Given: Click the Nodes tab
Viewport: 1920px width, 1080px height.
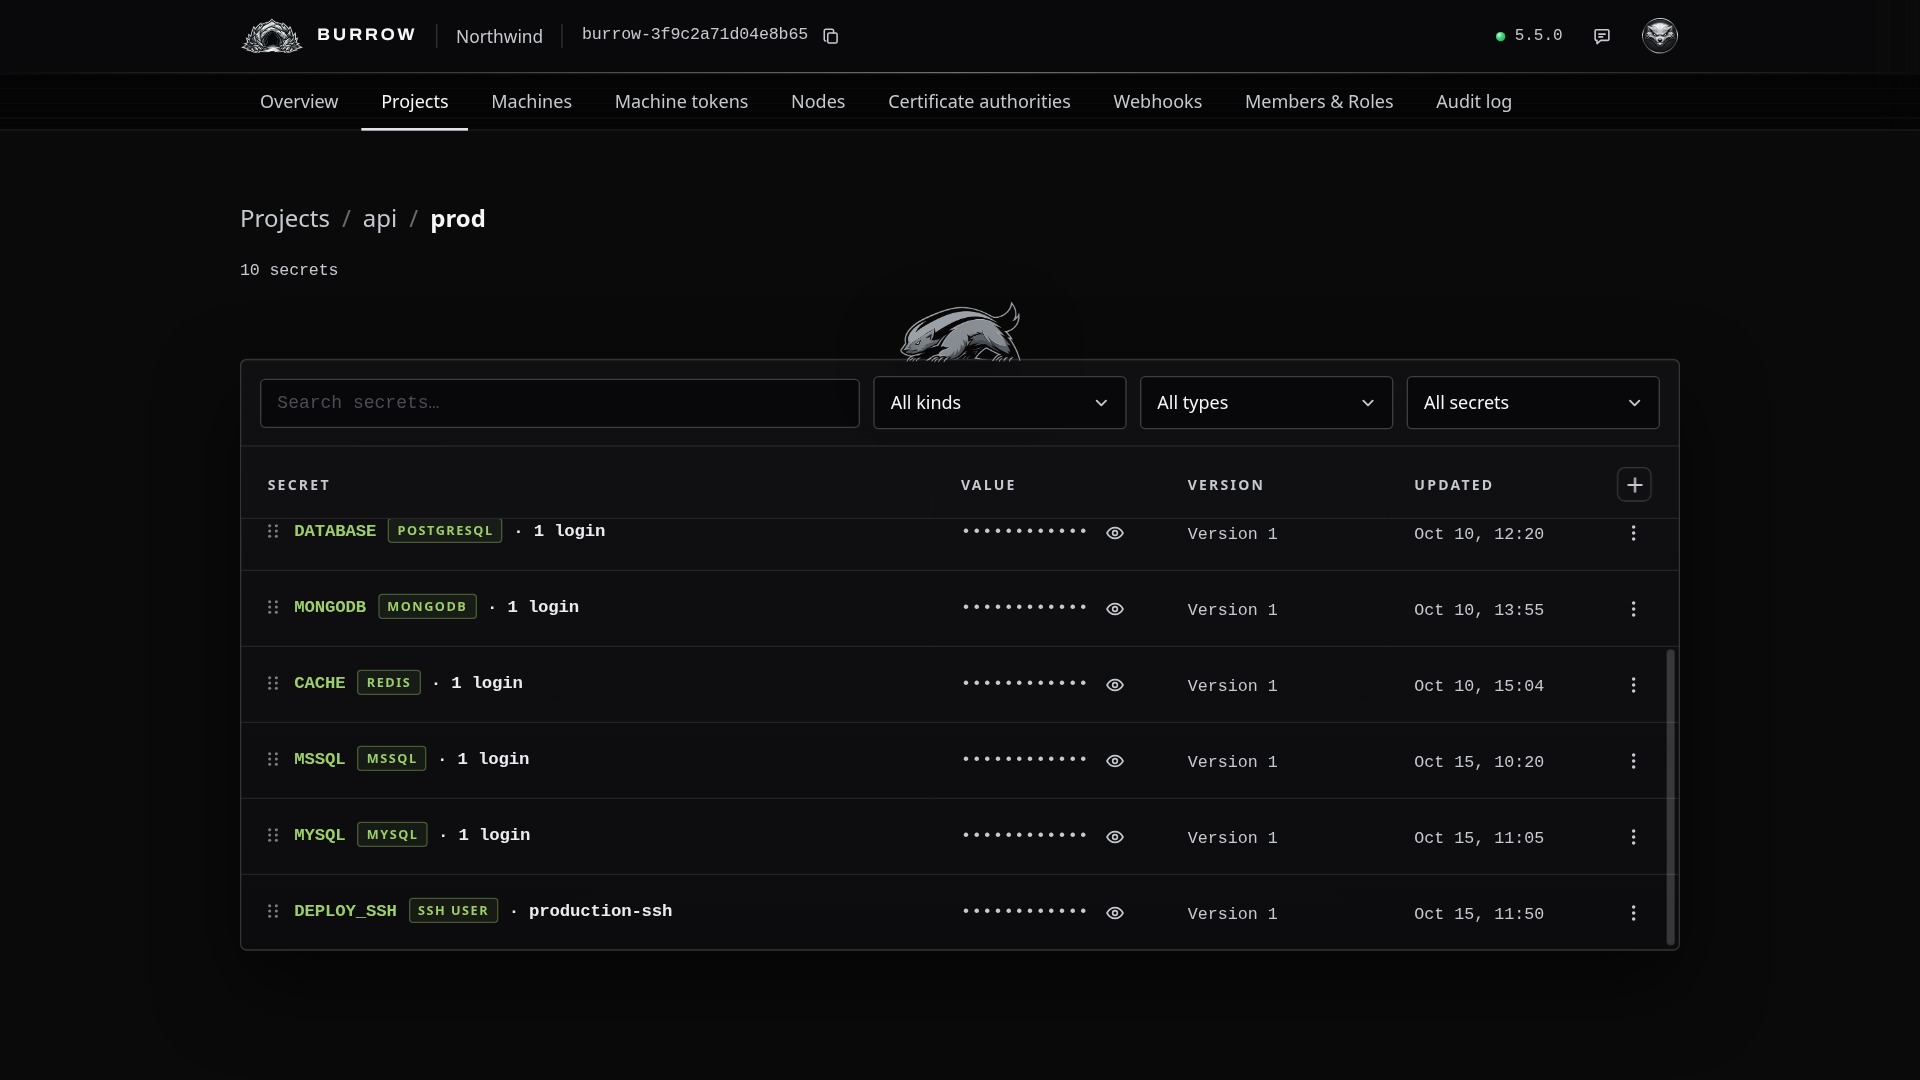Looking at the screenshot, I should click(x=818, y=102).
